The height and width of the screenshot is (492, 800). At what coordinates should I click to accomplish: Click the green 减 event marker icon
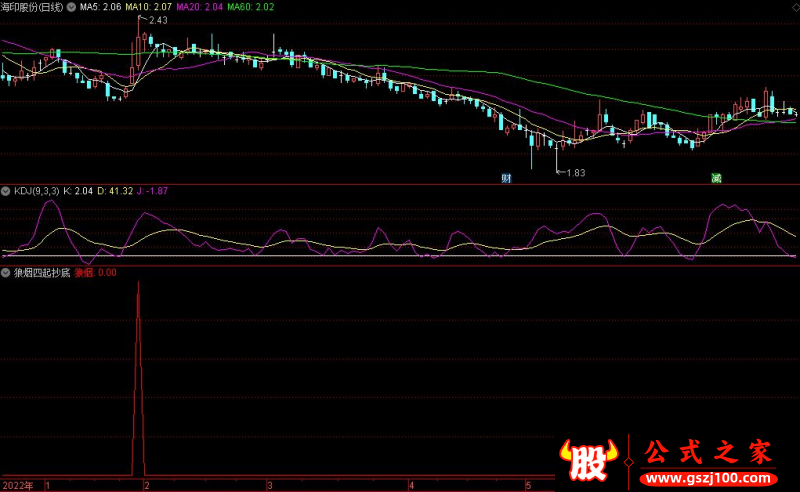point(716,178)
